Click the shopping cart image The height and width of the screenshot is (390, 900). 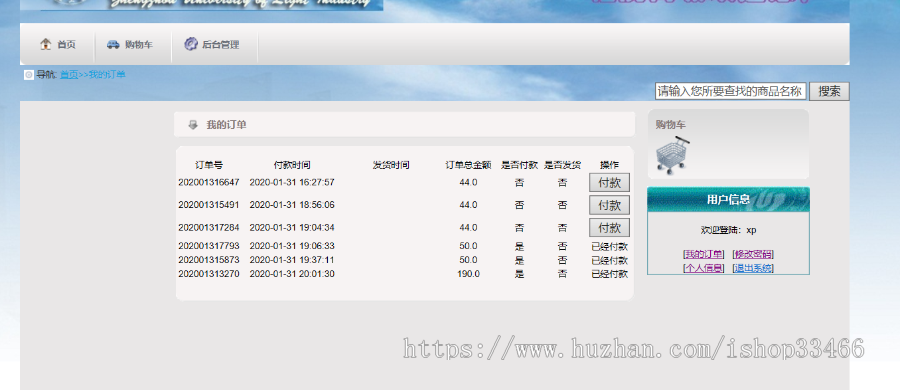point(673,155)
